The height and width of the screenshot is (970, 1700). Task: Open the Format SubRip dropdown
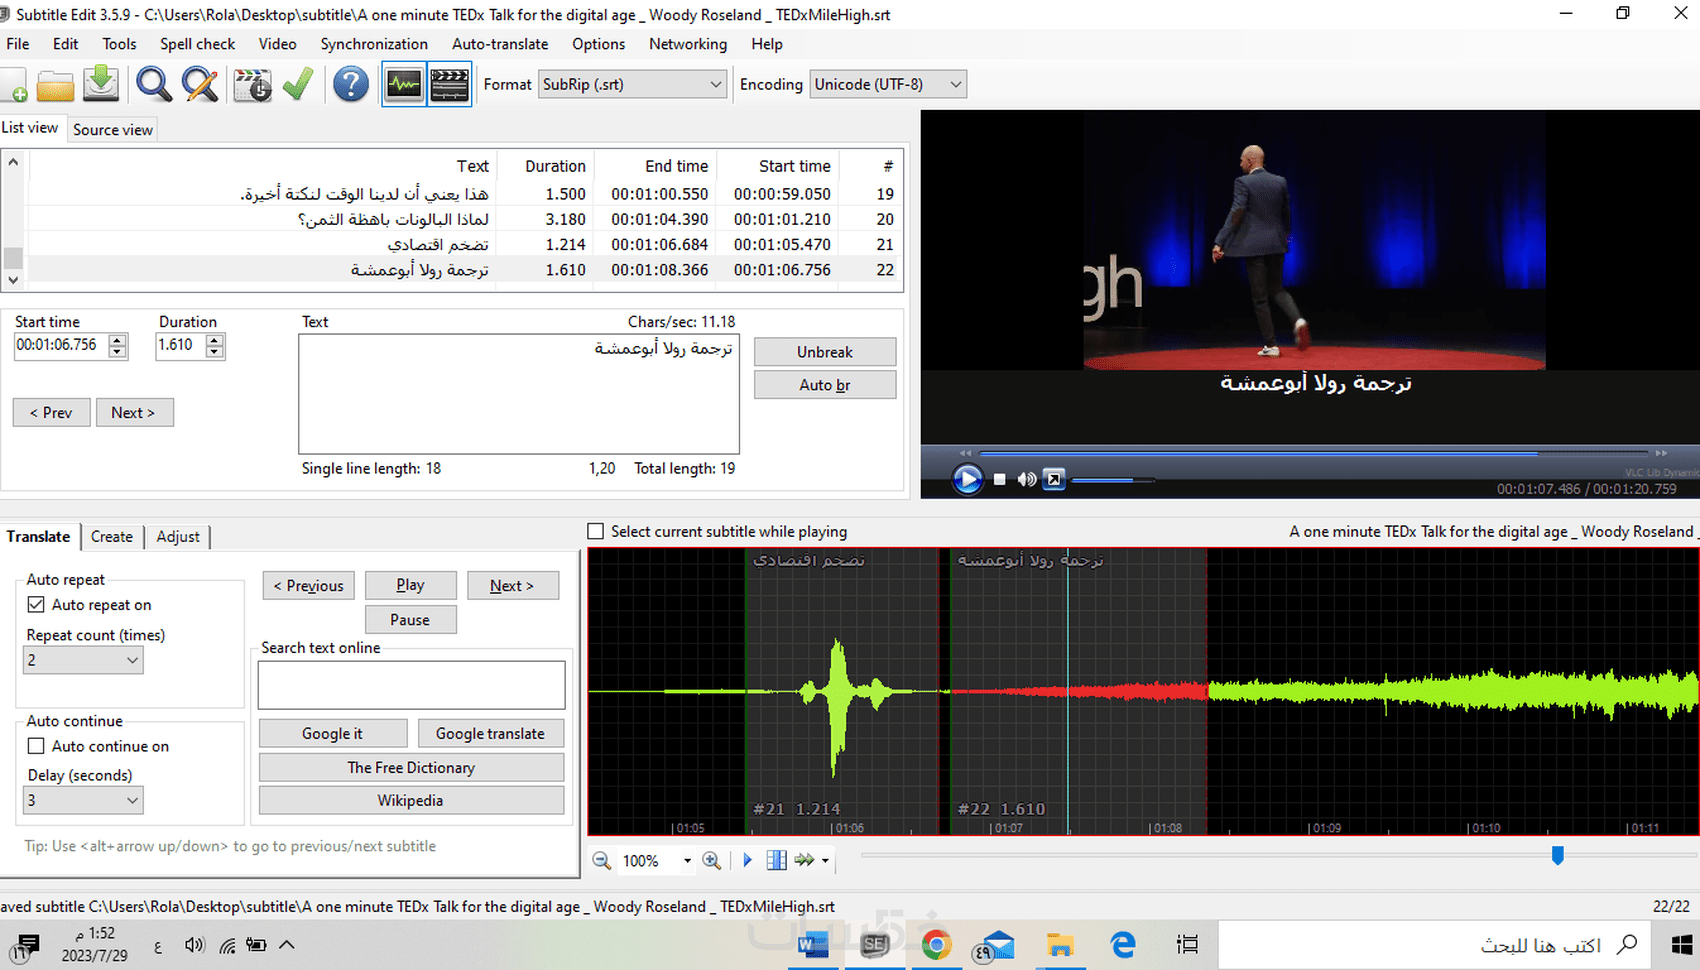(x=632, y=85)
